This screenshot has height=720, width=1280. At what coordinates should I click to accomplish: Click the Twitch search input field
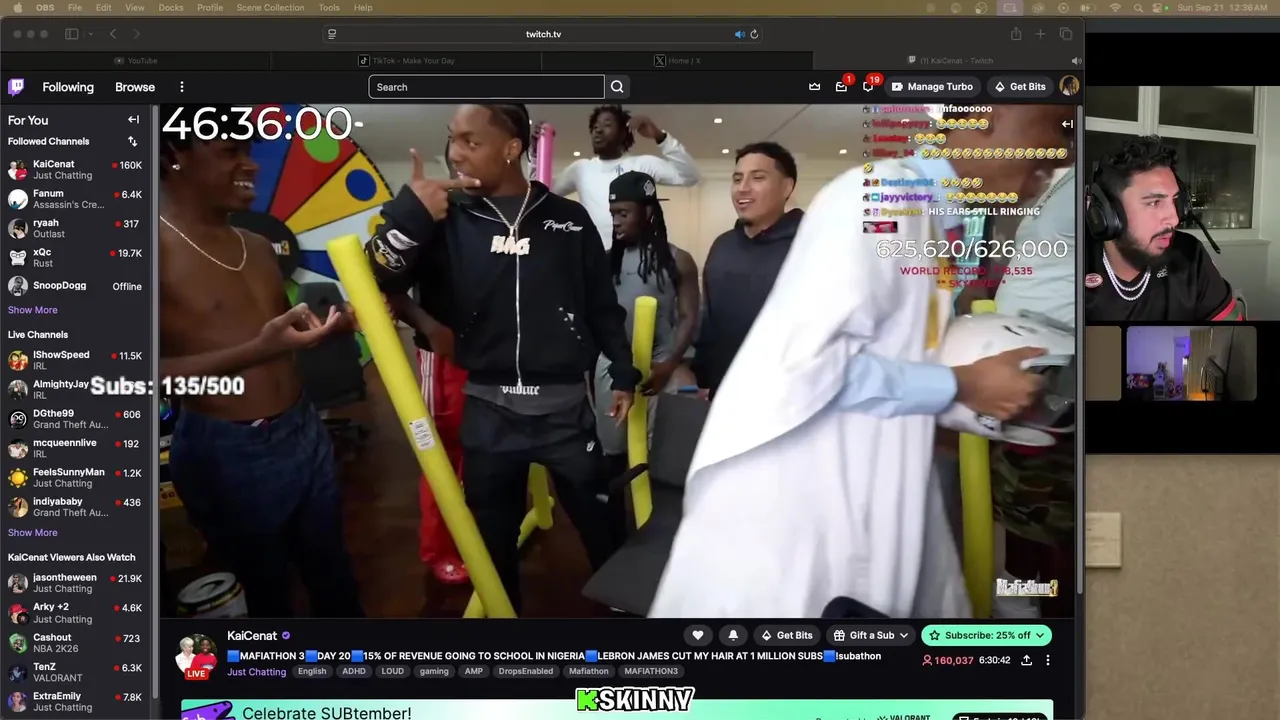486,87
